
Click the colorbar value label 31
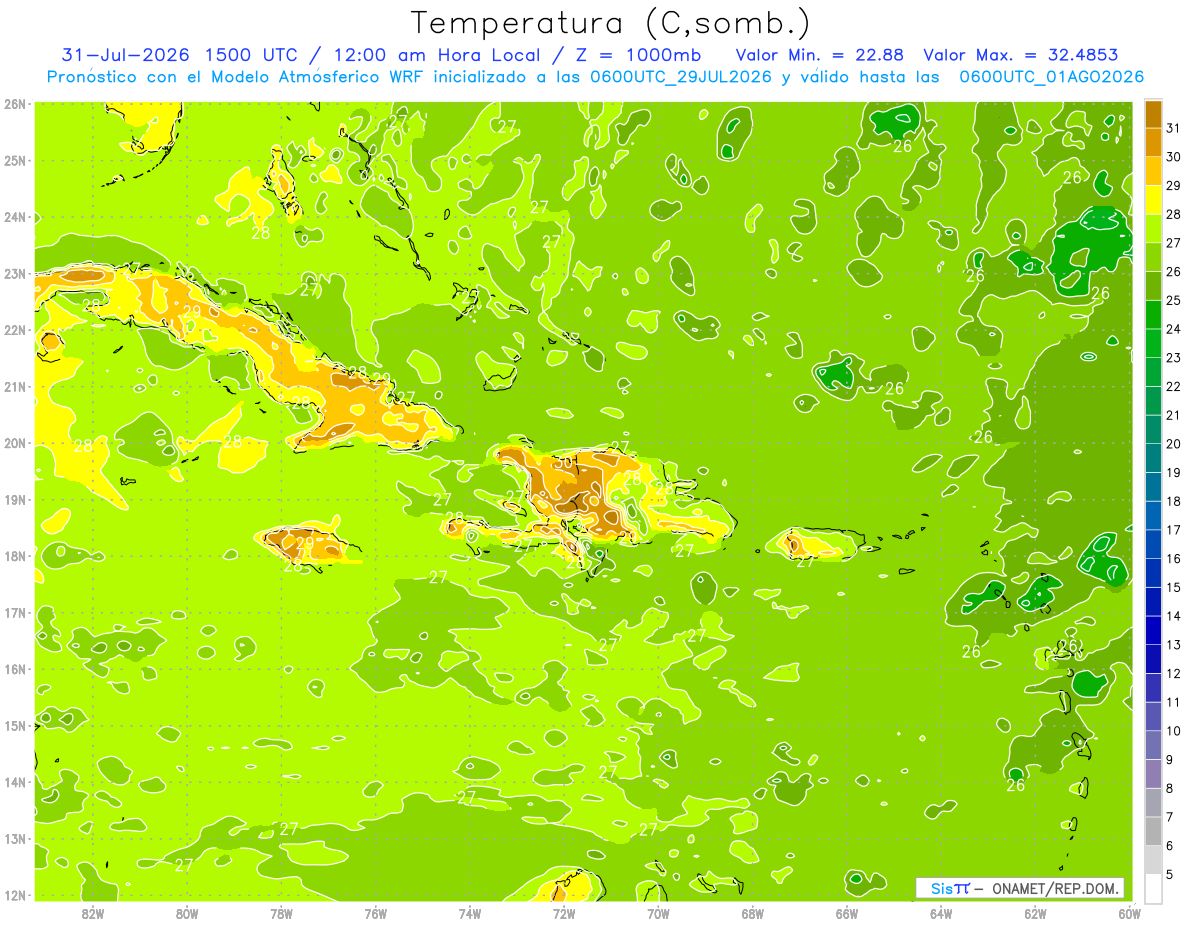tap(1173, 128)
